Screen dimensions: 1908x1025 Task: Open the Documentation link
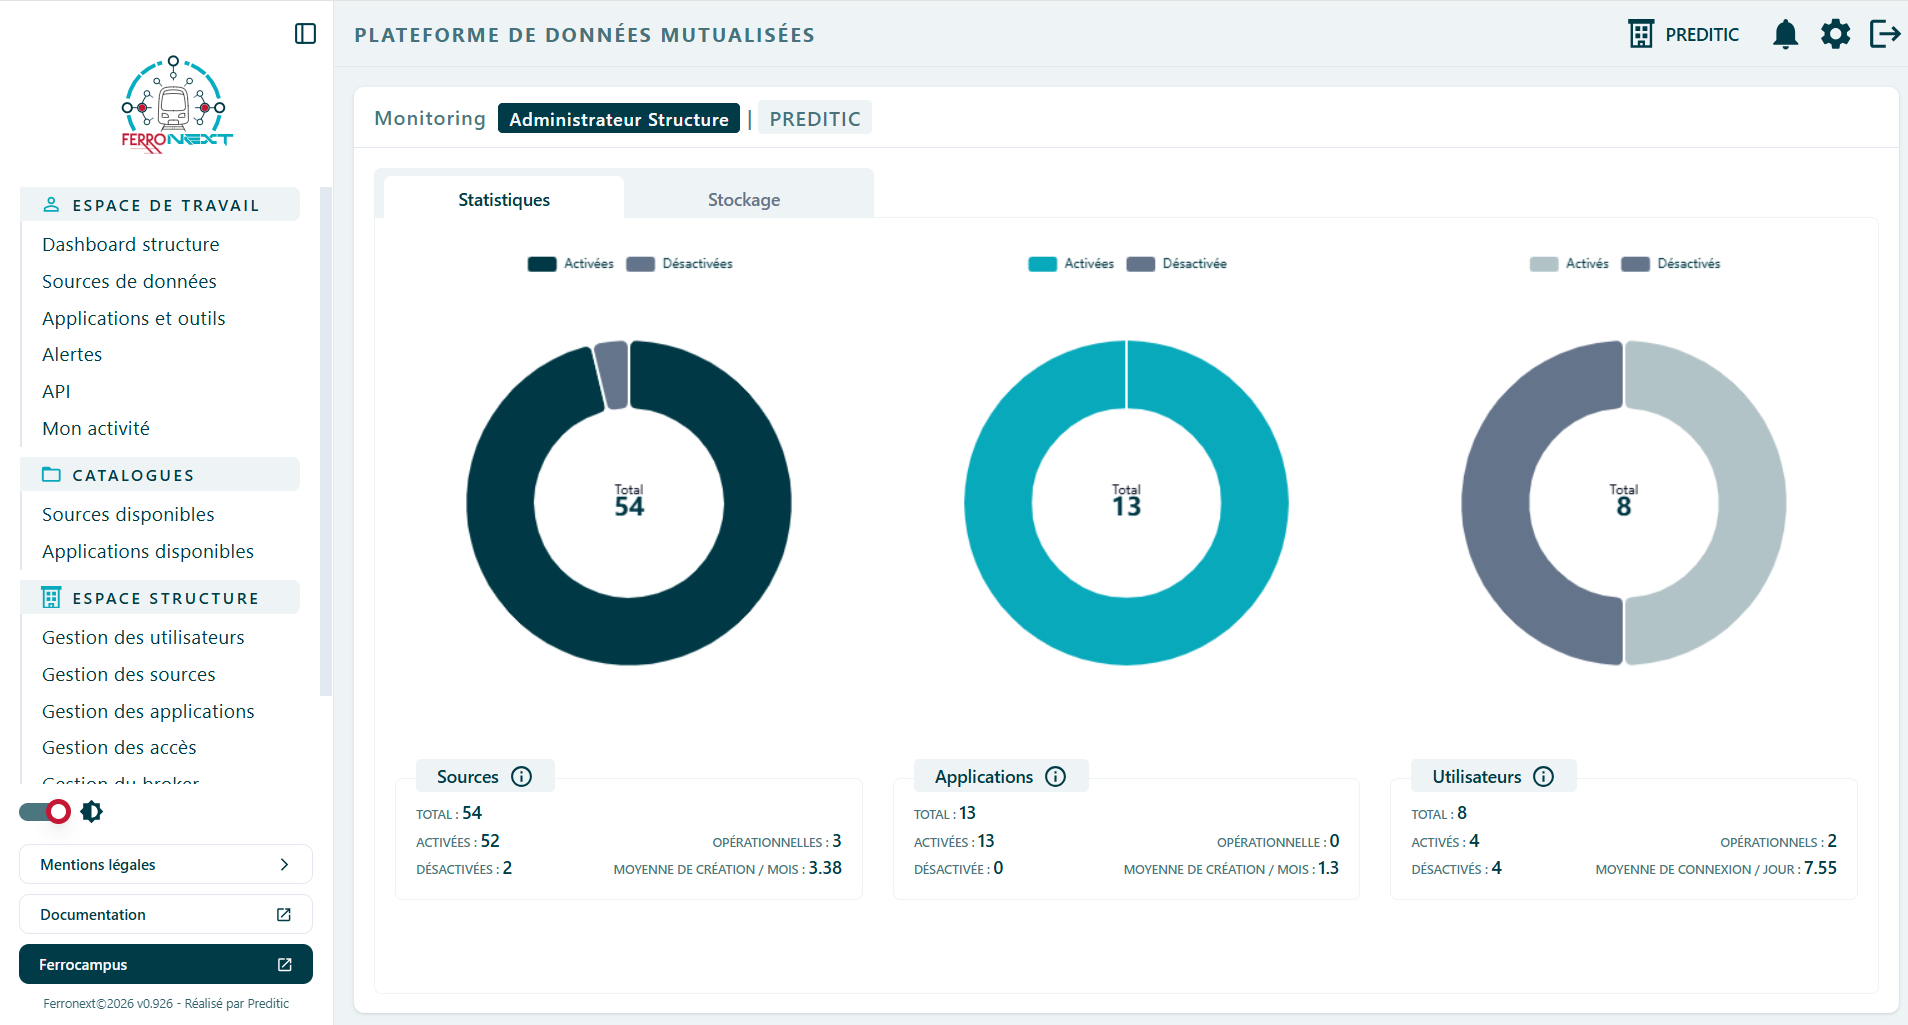pos(166,915)
